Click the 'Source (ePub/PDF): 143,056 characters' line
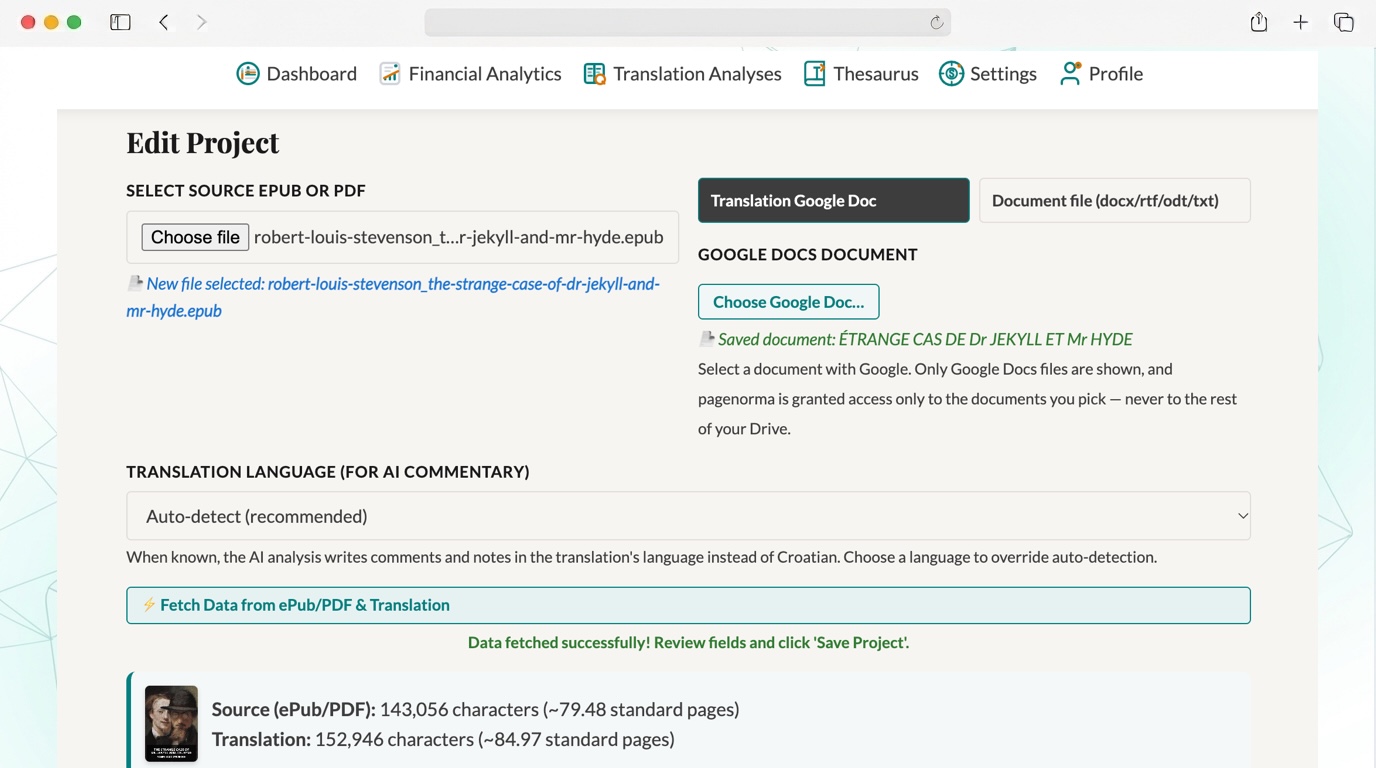 click(x=476, y=709)
